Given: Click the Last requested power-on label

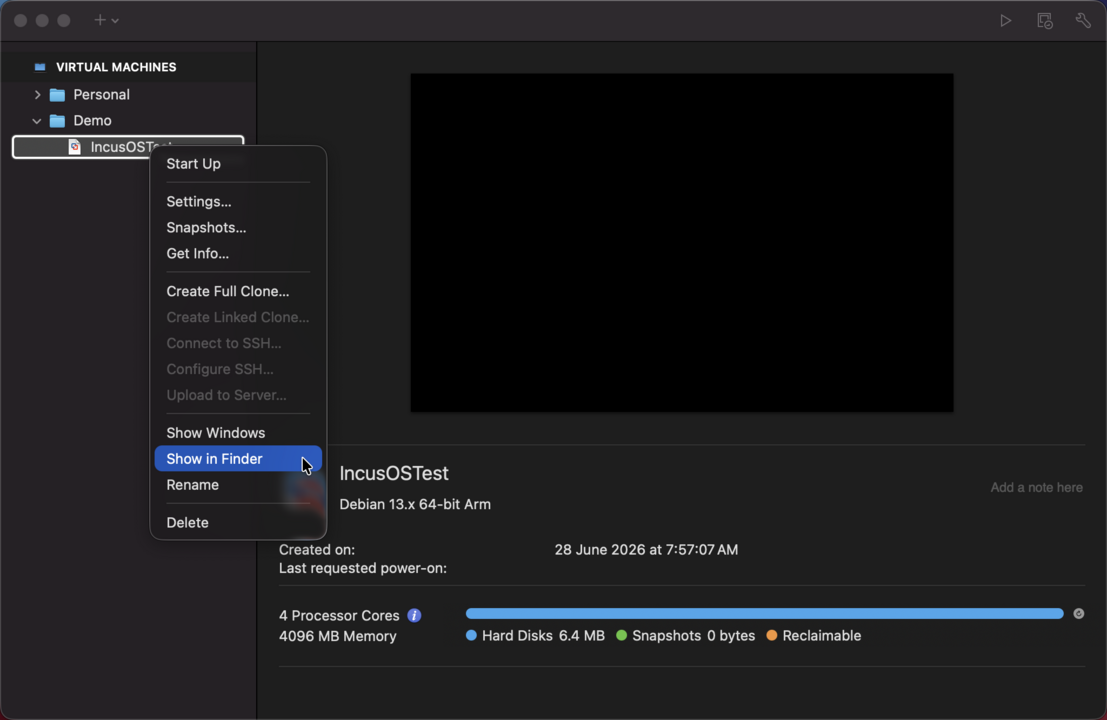Looking at the screenshot, I should pos(363,568).
